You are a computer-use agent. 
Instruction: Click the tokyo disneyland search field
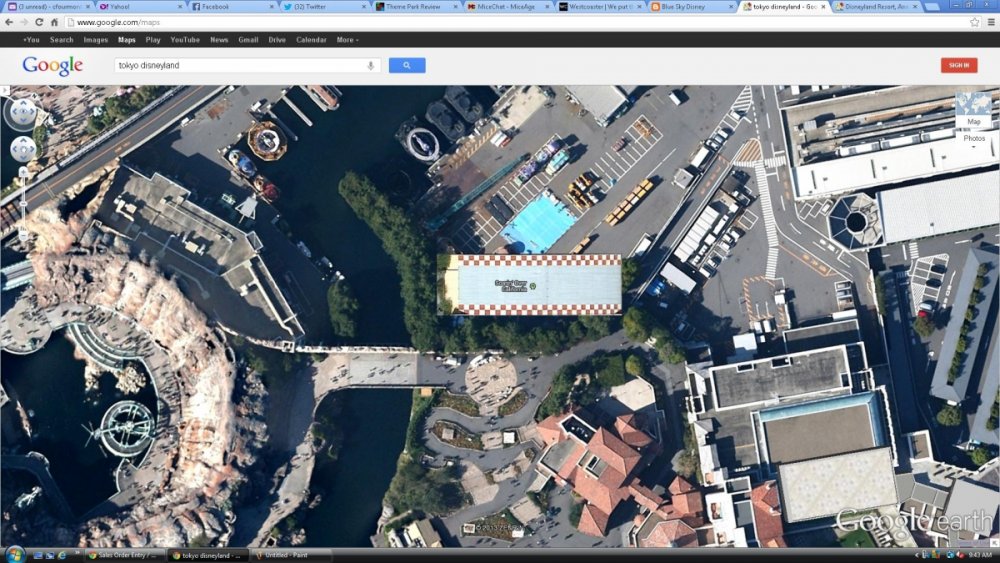pos(240,65)
